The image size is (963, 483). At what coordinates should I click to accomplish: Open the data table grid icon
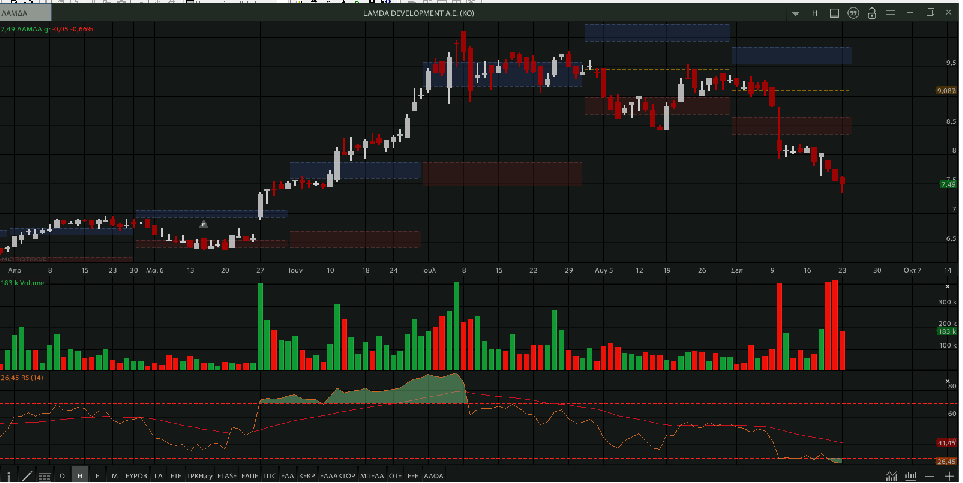pyautogui.click(x=45, y=476)
